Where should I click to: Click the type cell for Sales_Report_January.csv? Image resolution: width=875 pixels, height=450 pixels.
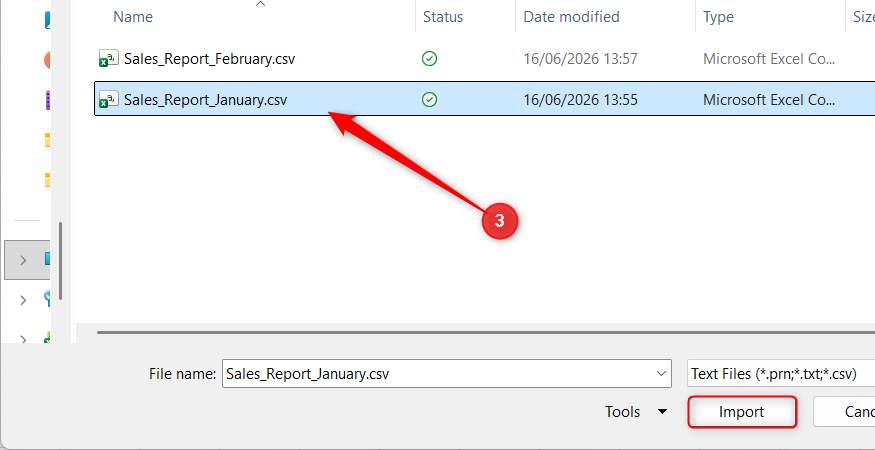coord(769,100)
